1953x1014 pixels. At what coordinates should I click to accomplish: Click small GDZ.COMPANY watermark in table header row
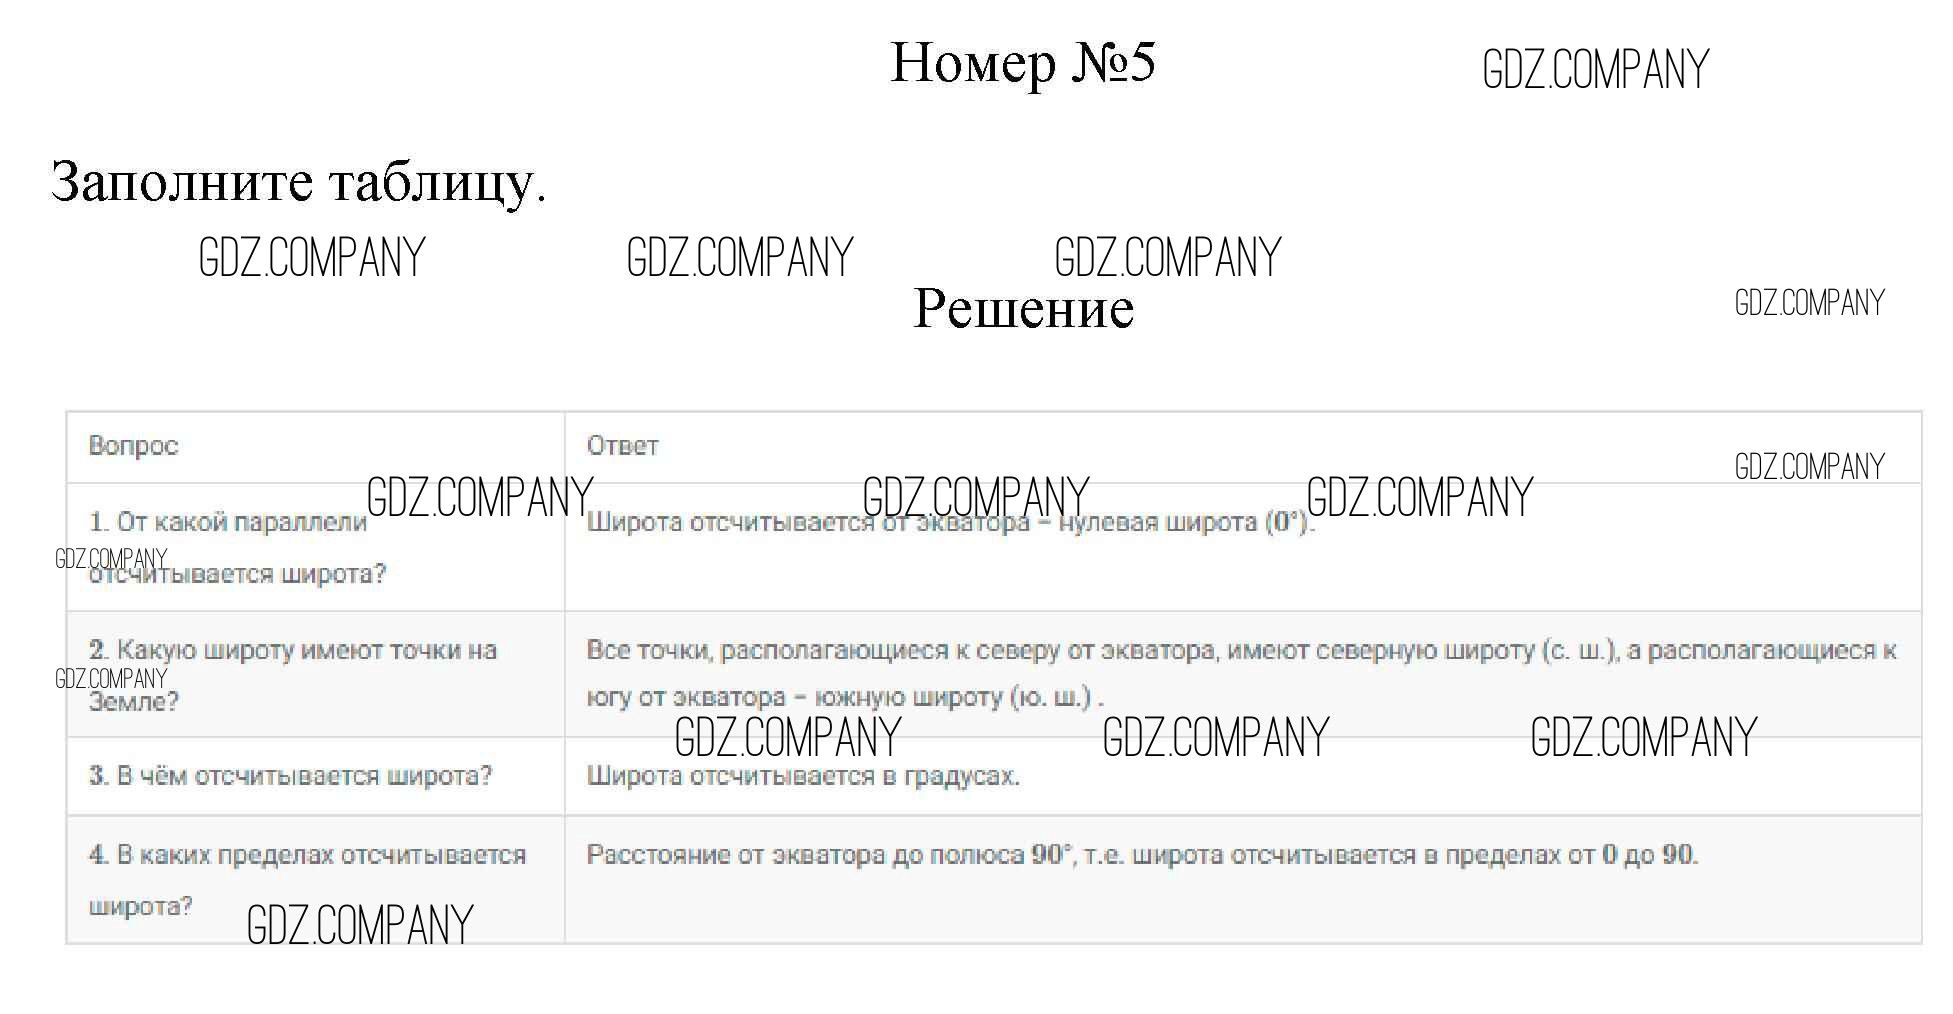(x=1808, y=467)
